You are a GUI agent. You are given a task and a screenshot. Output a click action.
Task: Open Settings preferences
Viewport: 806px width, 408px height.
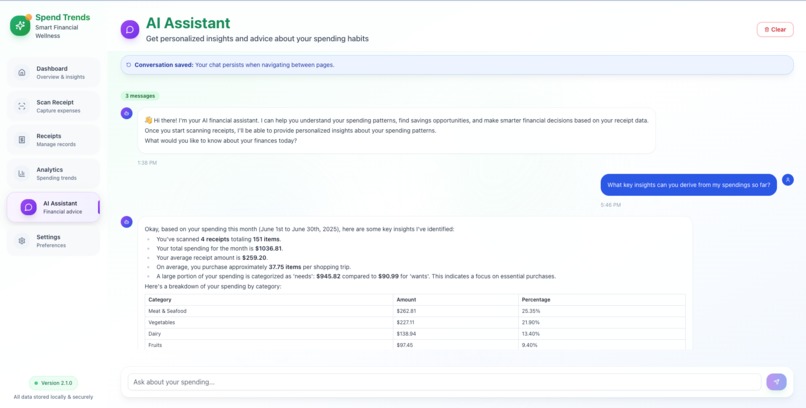tap(53, 241)
